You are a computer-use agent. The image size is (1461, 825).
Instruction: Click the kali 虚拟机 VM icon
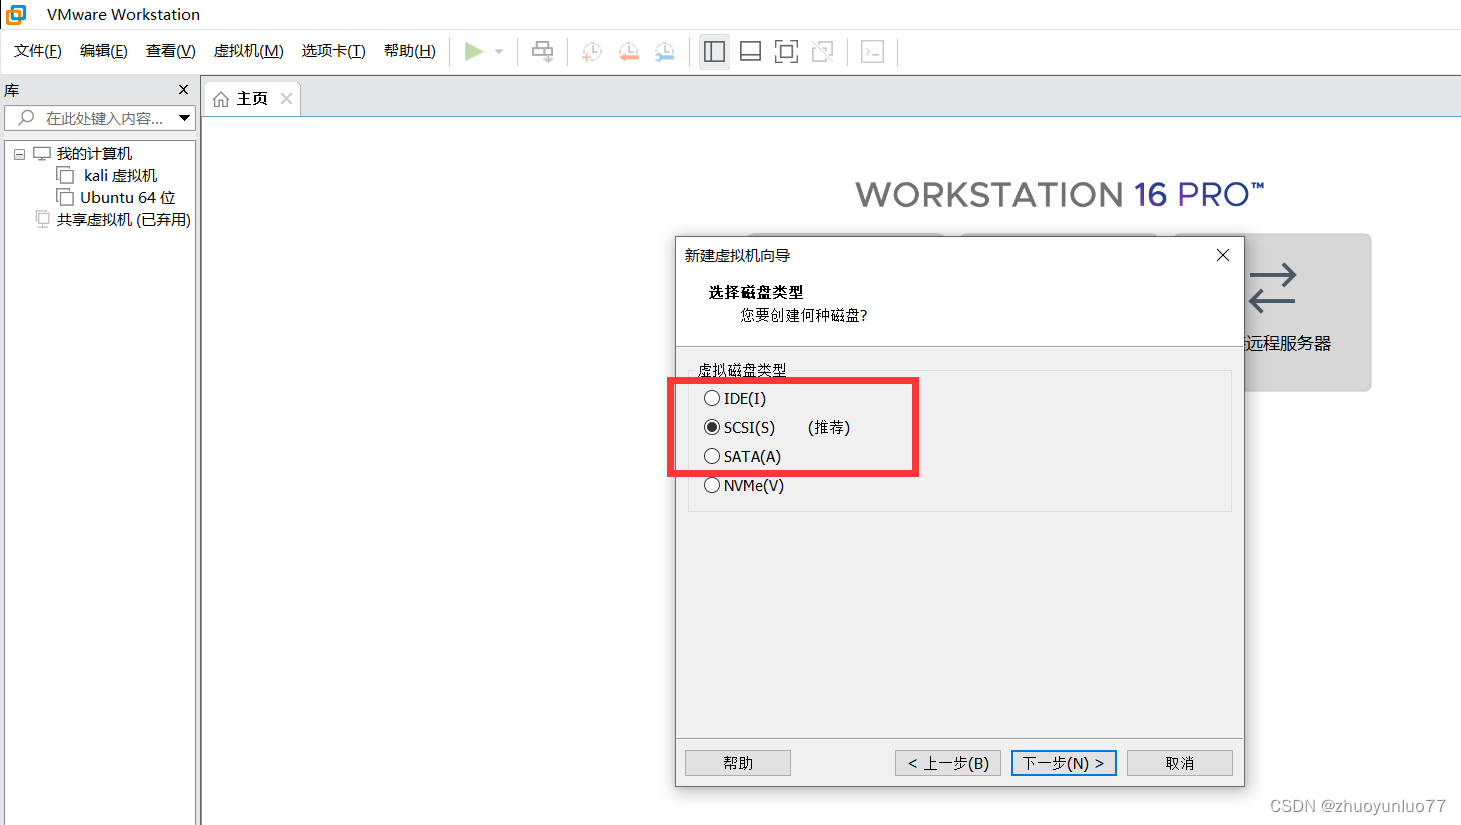[x=65, y=175]
